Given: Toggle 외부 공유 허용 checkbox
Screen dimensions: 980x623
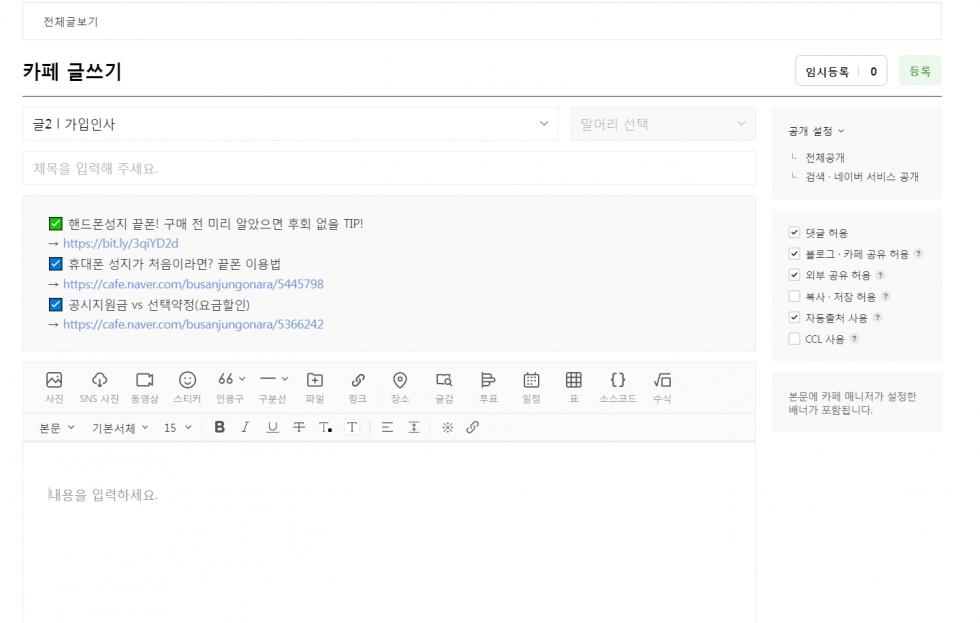Looking at the screenshot, I should (x=794, y=275).
